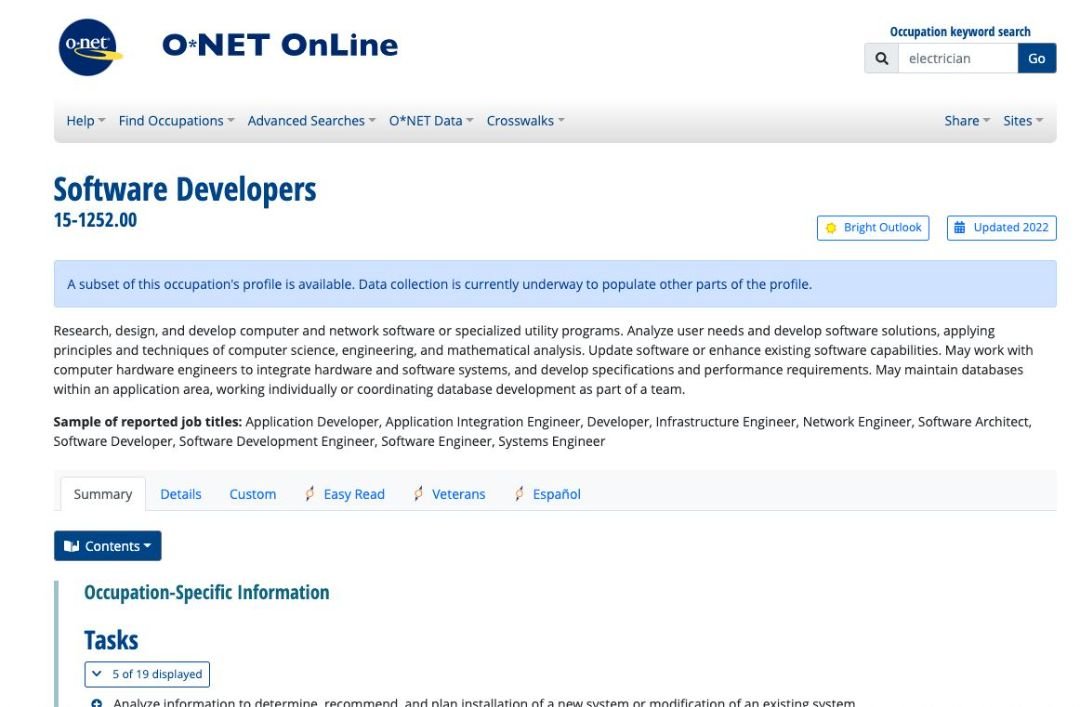Click the occupation code 15-1252.00

pyautogui.click(x=95, y=220)
